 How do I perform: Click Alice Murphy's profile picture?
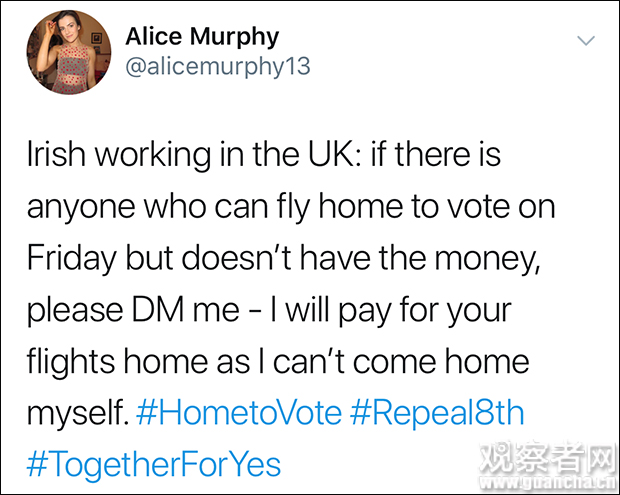(68, 54)
